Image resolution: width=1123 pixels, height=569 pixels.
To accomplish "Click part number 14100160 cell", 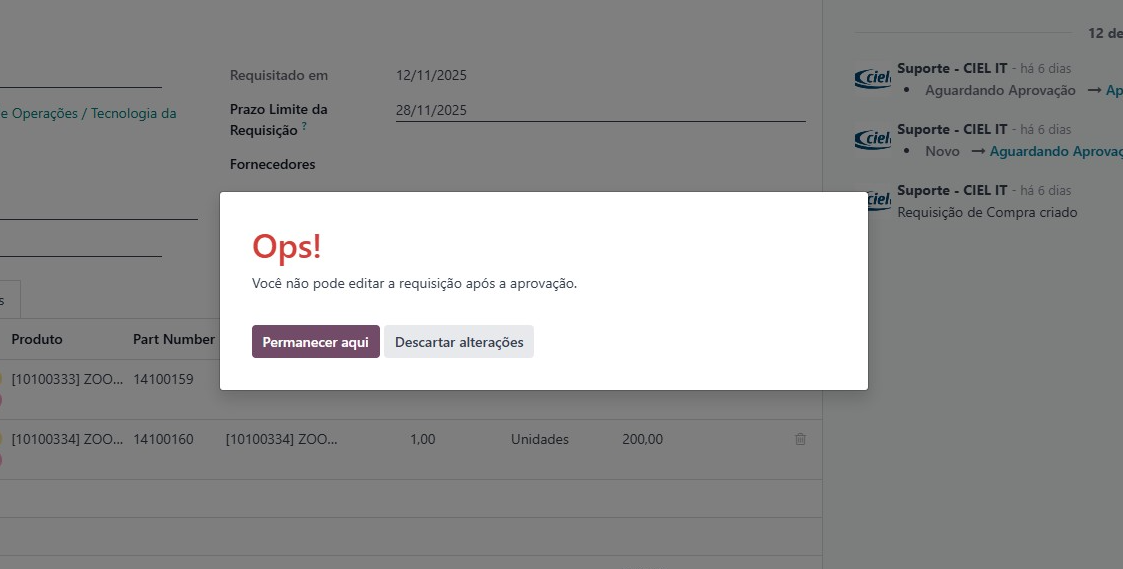I will click(x=163, y=439).
